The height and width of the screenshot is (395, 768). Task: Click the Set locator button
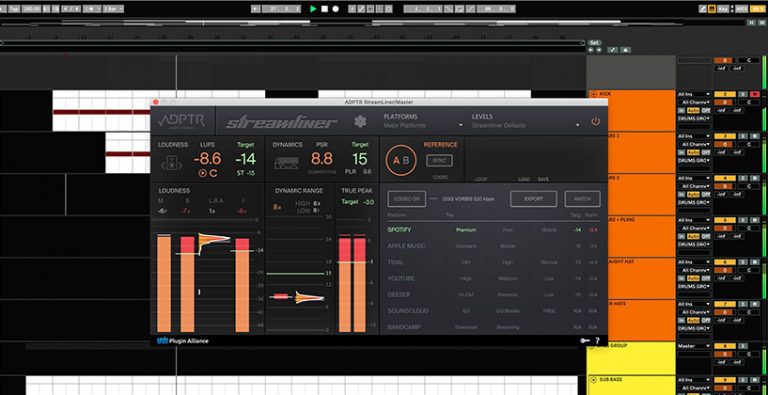[x=595, y=43]
